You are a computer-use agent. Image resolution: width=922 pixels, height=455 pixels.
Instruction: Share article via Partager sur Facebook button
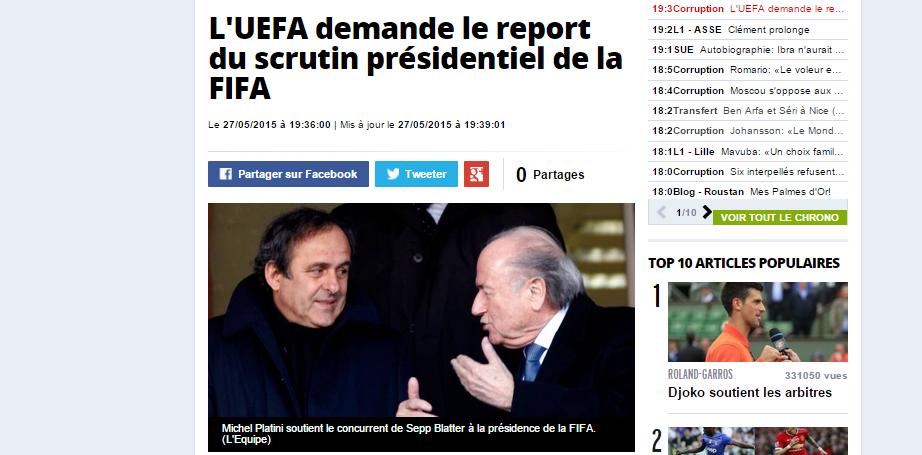[x=288, y=174]
